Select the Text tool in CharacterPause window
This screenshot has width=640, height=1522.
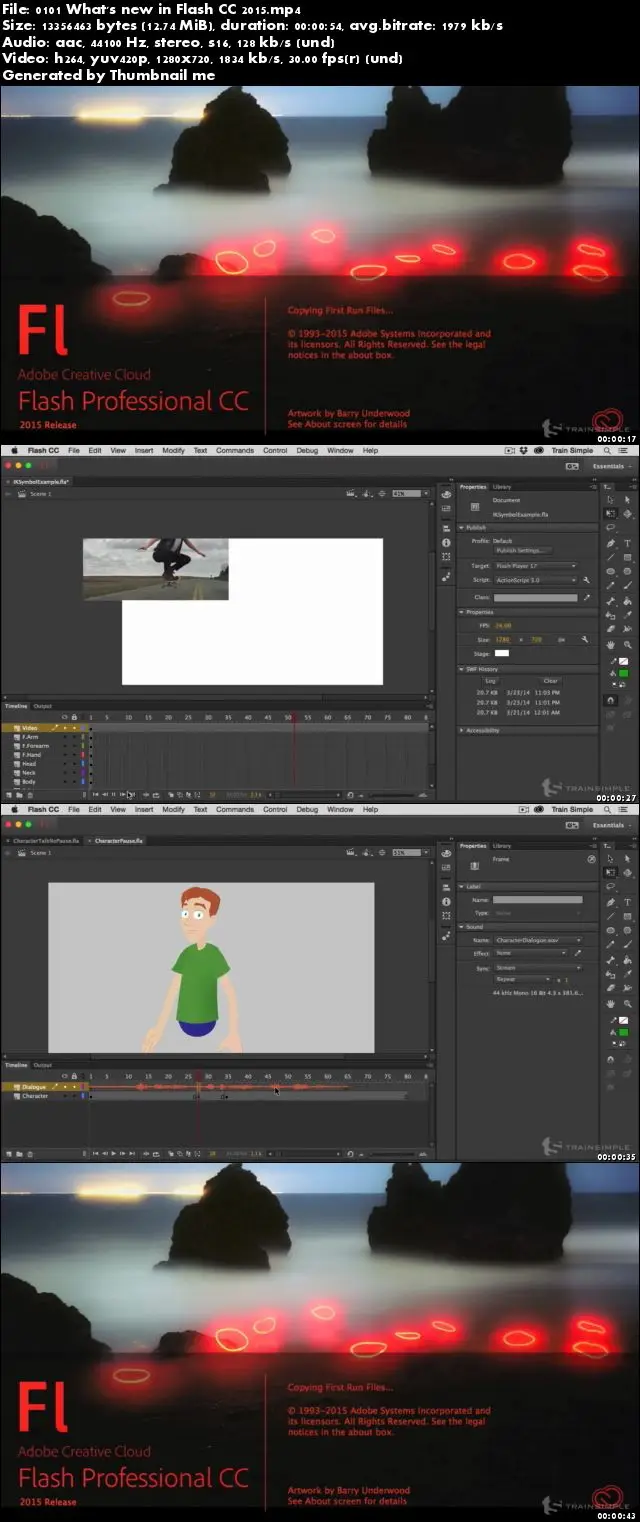[627, 902]
